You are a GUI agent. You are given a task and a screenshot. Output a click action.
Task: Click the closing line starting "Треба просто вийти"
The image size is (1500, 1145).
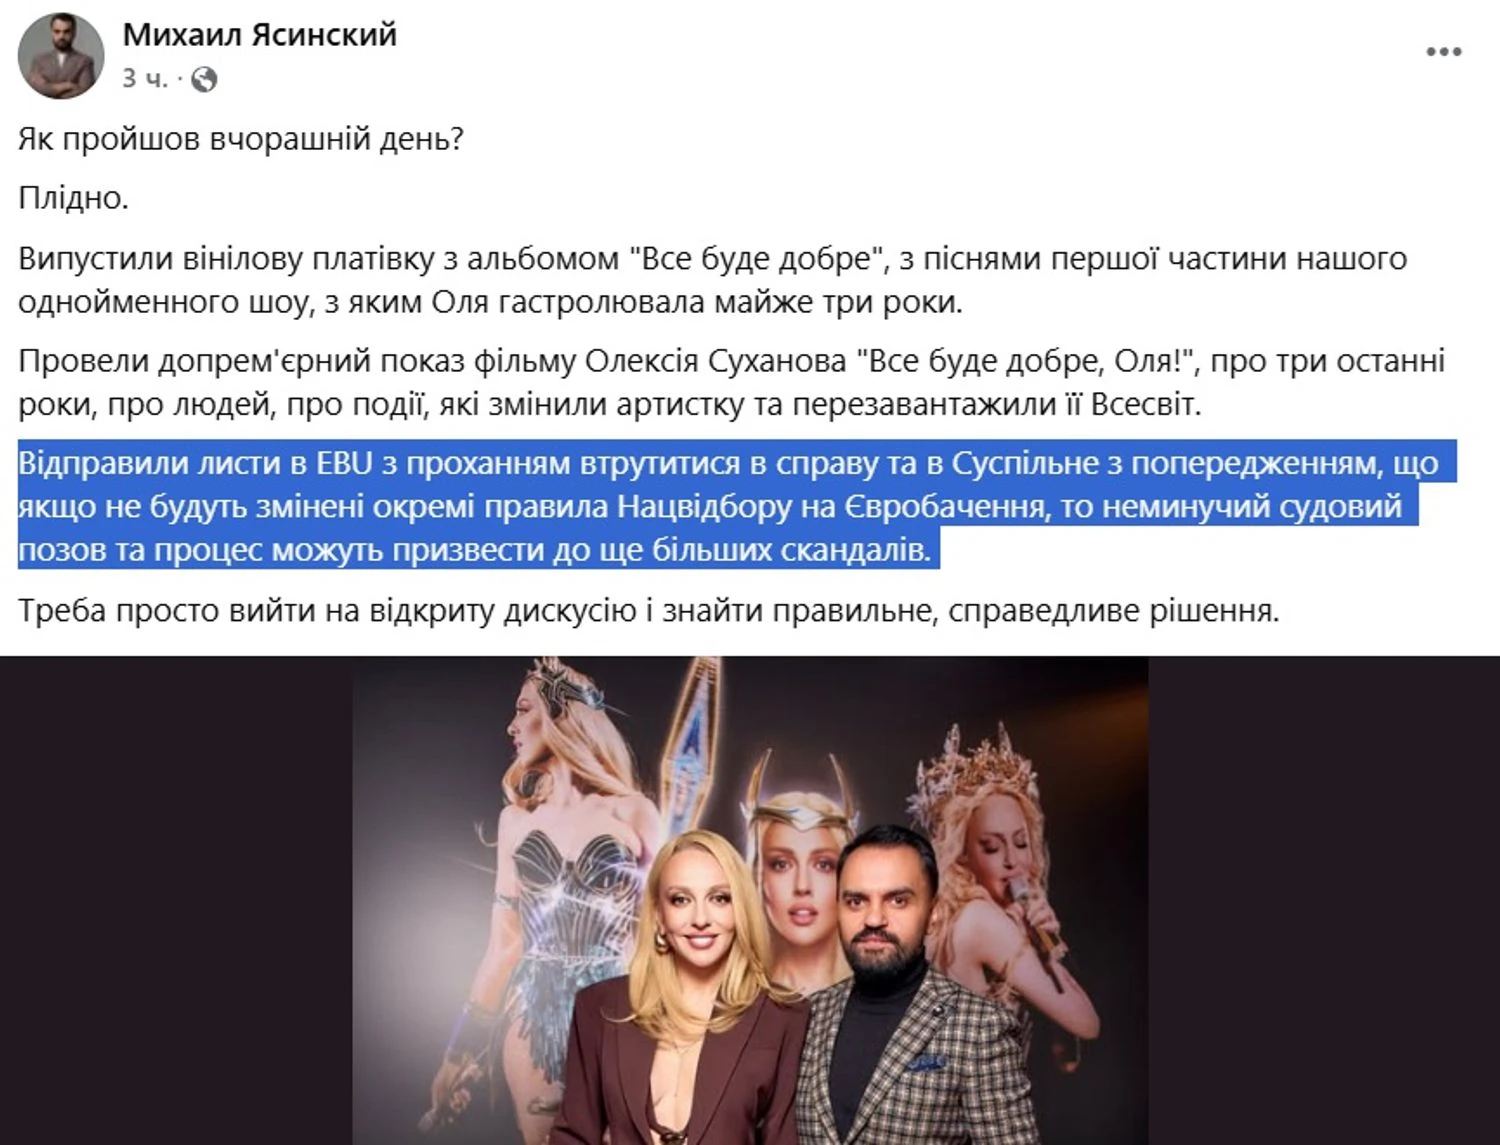tap(649, 610)
